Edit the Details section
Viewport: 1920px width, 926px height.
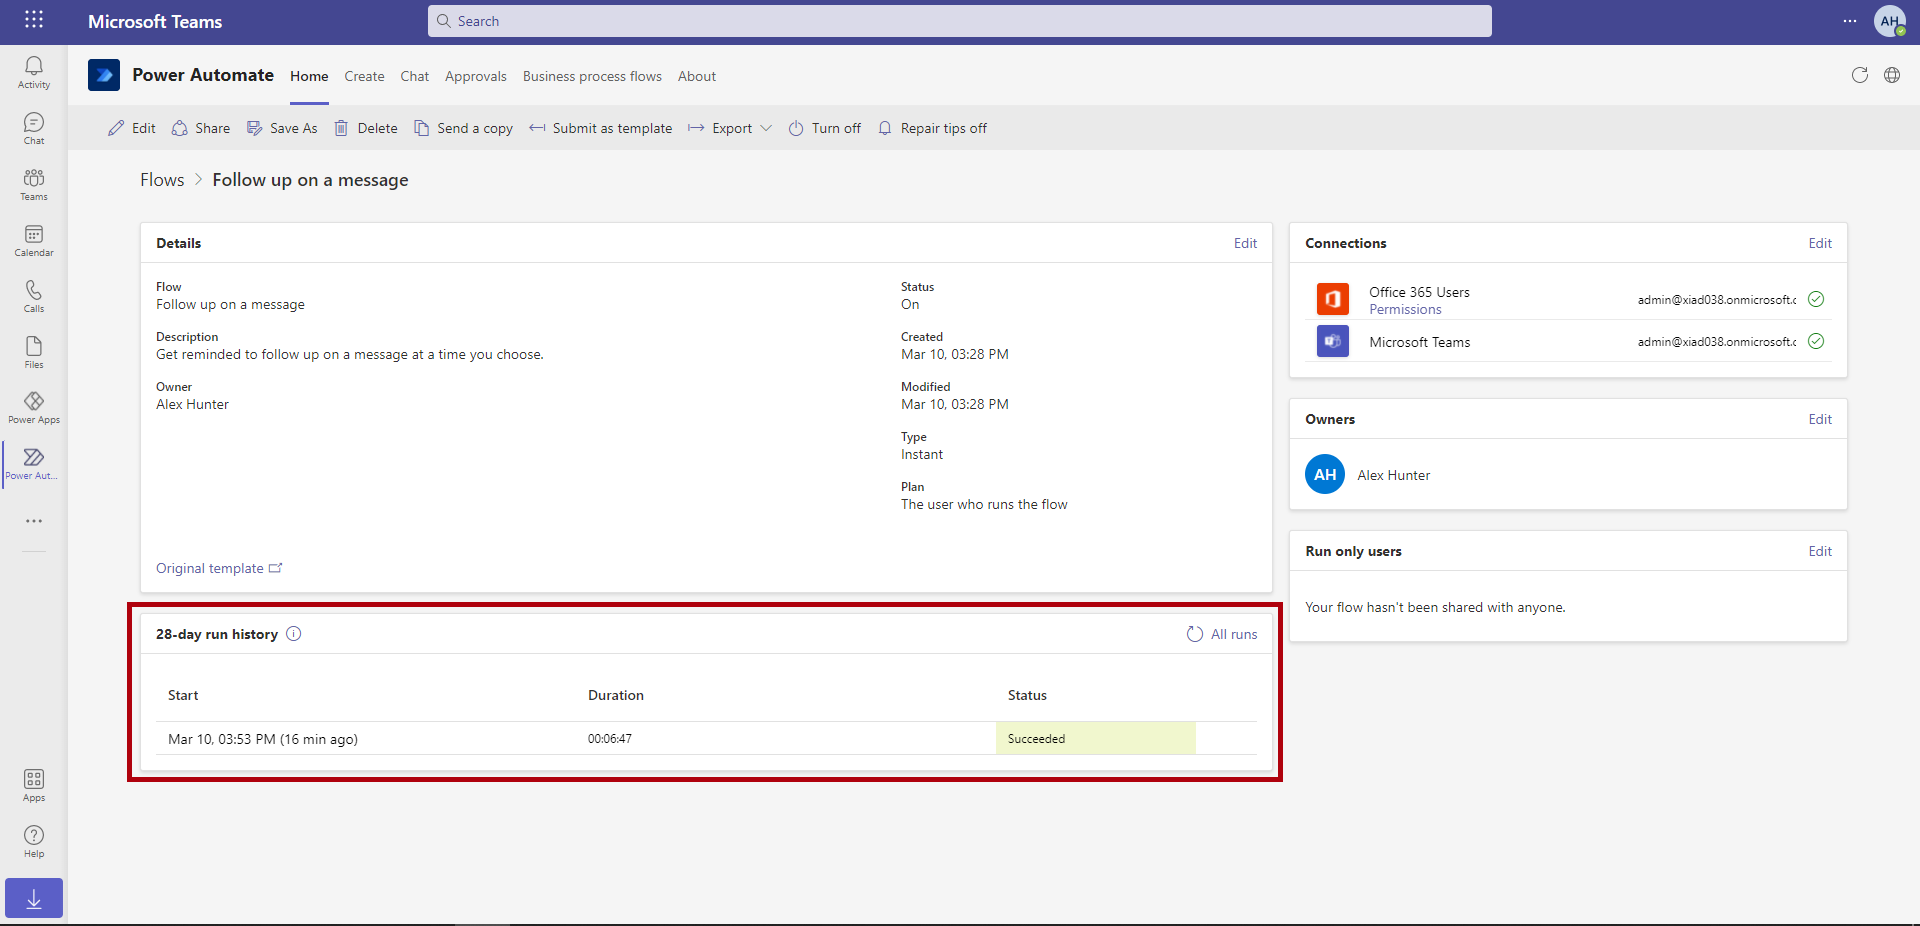(x=1245, y=243)
